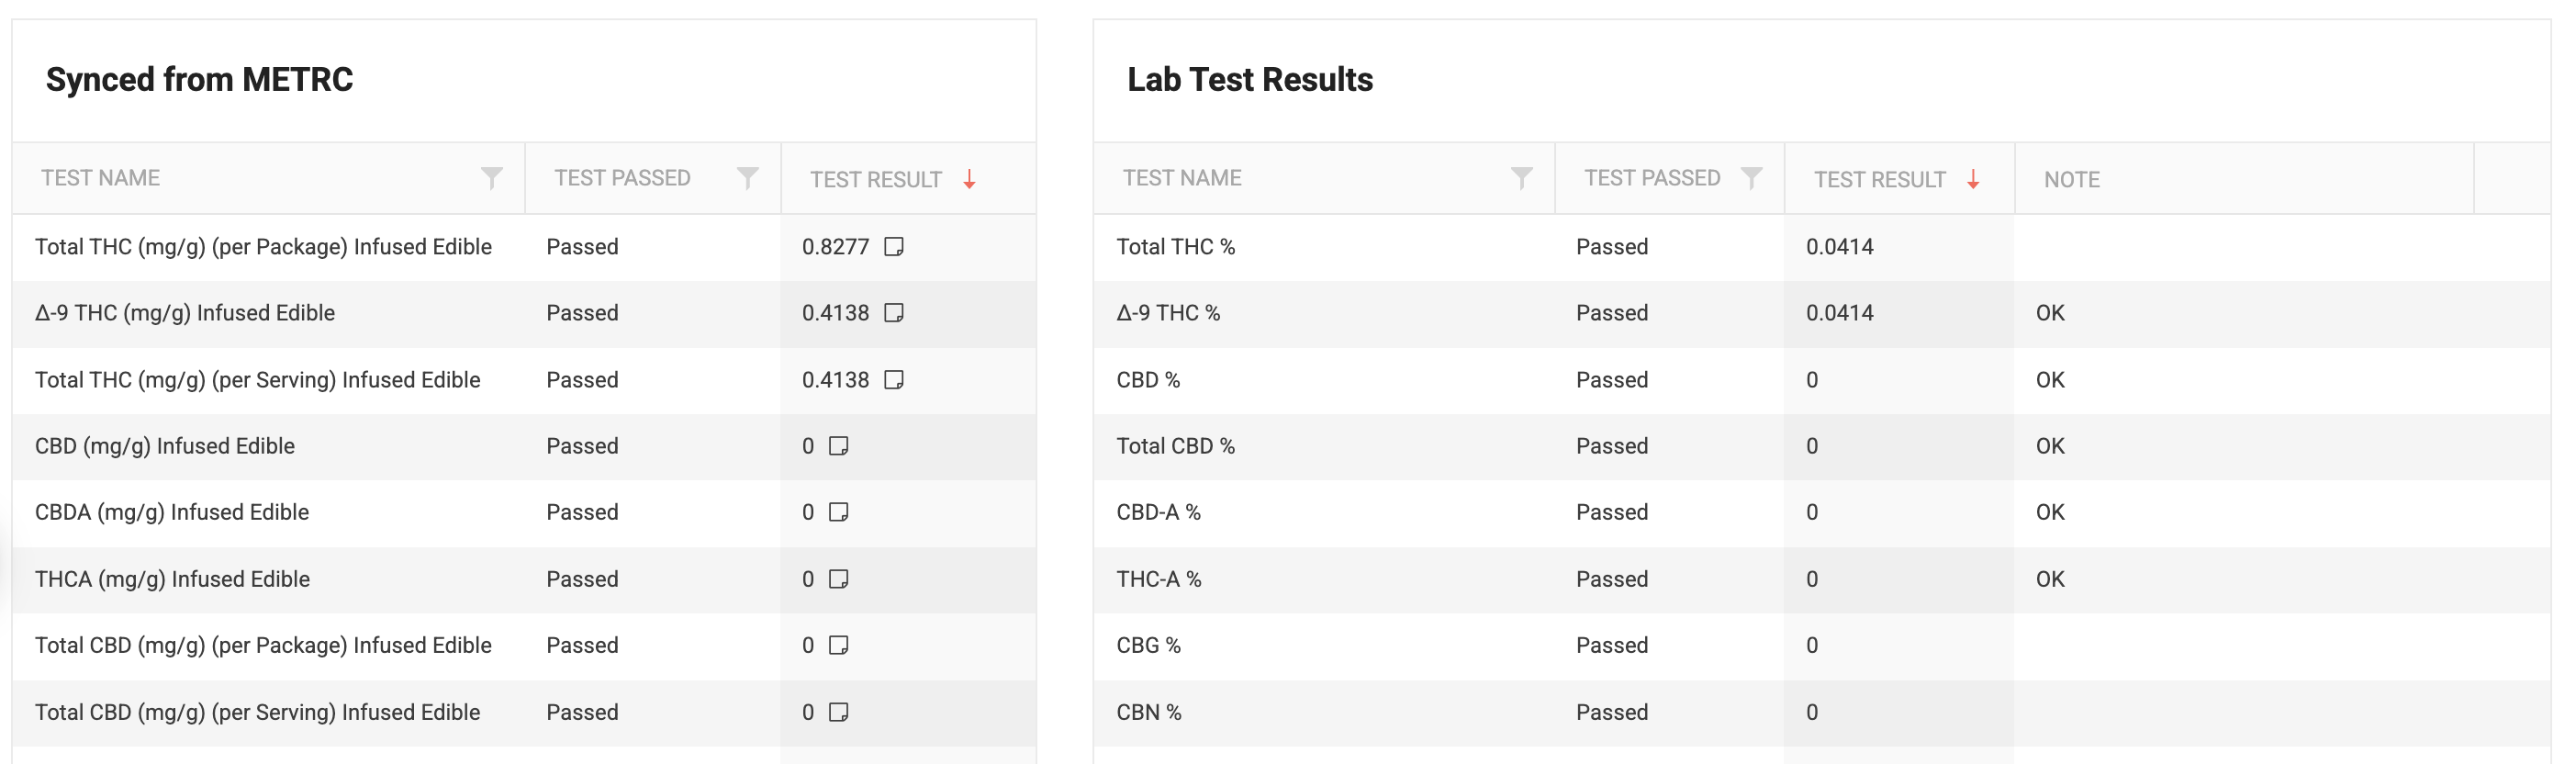Open note icon for CBDA Infused Edible row
Screen dimensions: 2576x764
pos(839,512)
